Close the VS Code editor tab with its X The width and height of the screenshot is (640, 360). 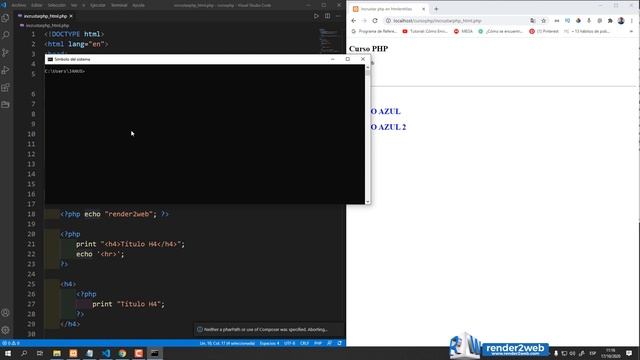(71, 16)
